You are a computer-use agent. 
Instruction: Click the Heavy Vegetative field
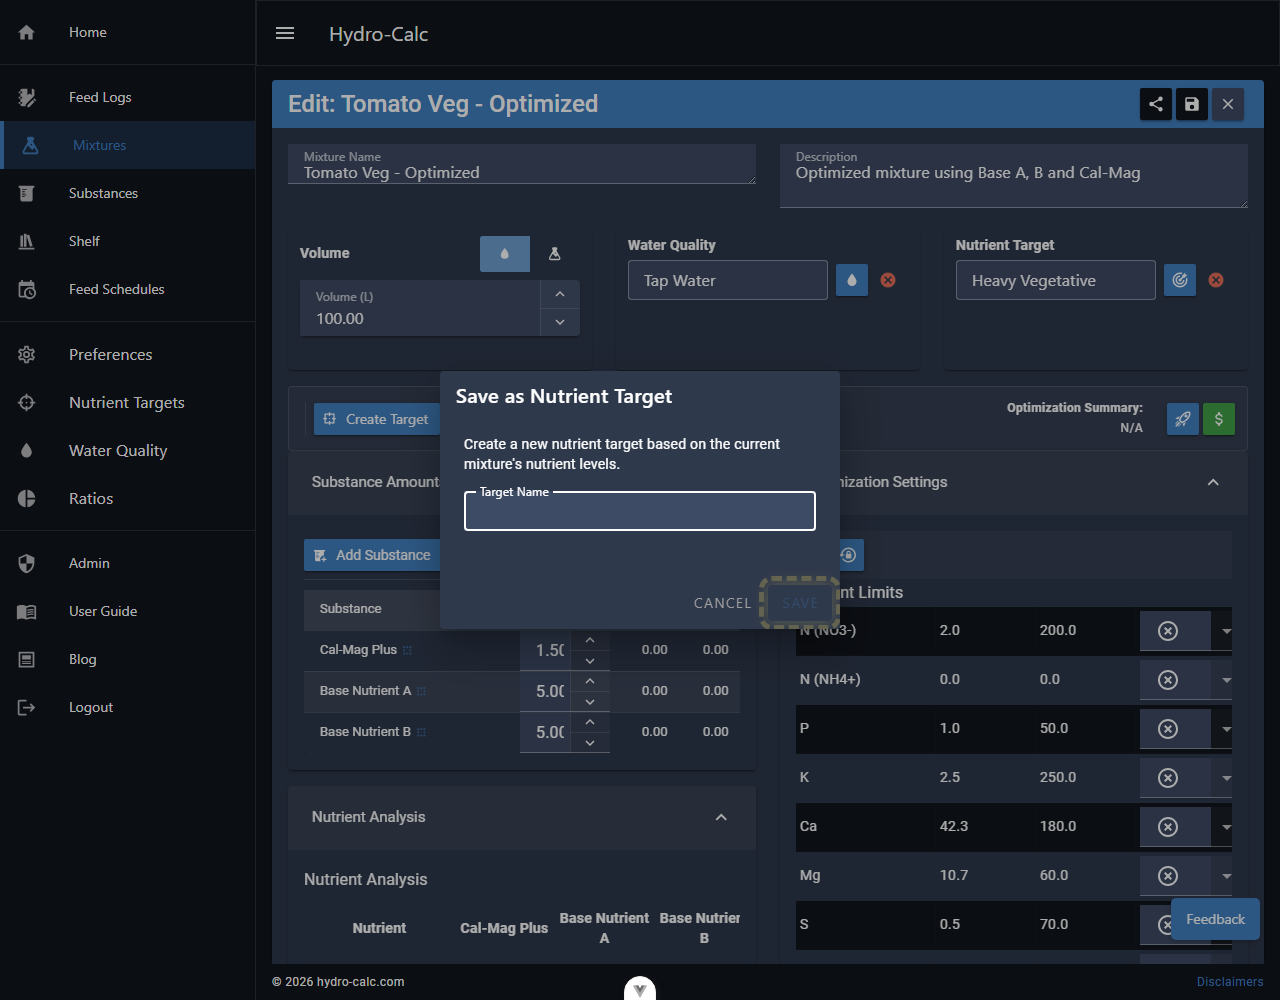point(1056,280)
